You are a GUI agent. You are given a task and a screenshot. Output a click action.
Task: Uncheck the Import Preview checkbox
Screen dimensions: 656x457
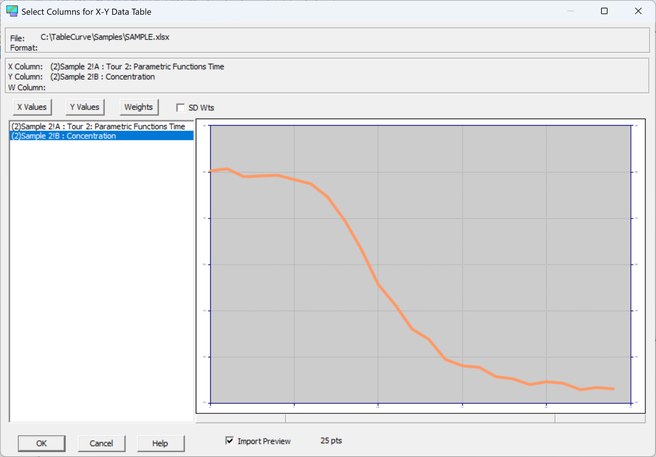[x=229, y=440]
